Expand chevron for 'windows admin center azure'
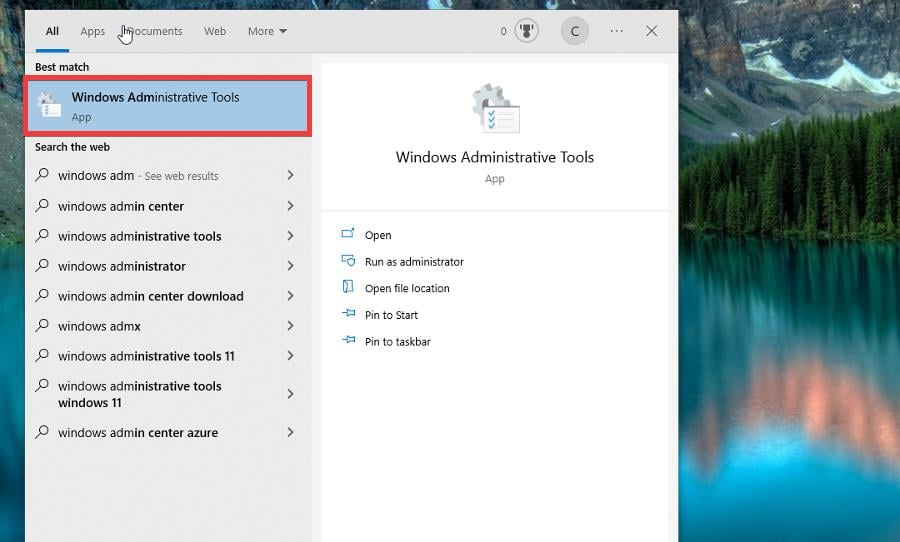 click(x=290, y=432)
